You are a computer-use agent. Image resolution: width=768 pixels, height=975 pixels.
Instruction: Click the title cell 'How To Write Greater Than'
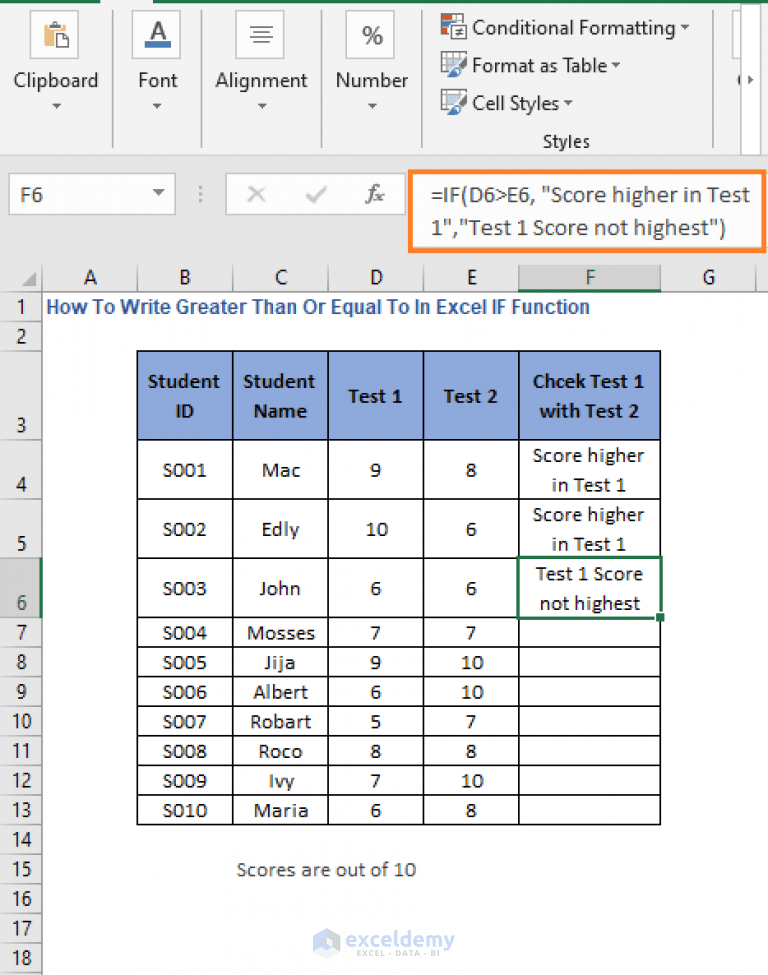coord(318,307)
